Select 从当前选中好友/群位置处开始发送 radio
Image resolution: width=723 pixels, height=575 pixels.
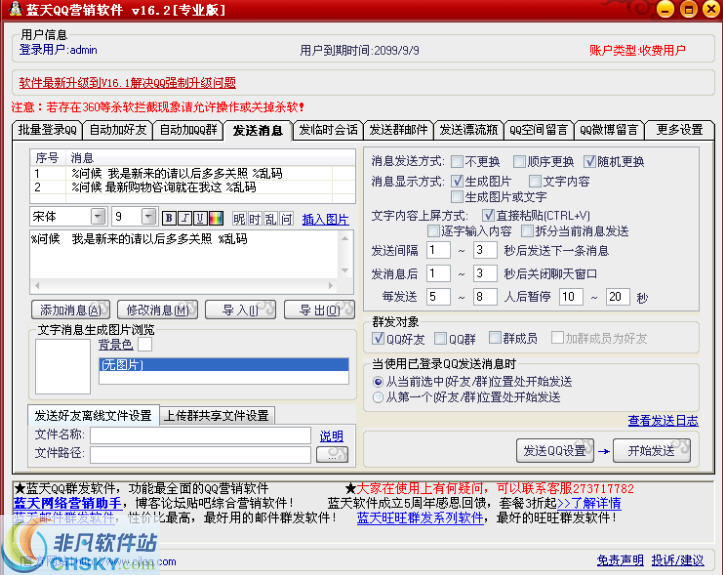coord(378,382)
